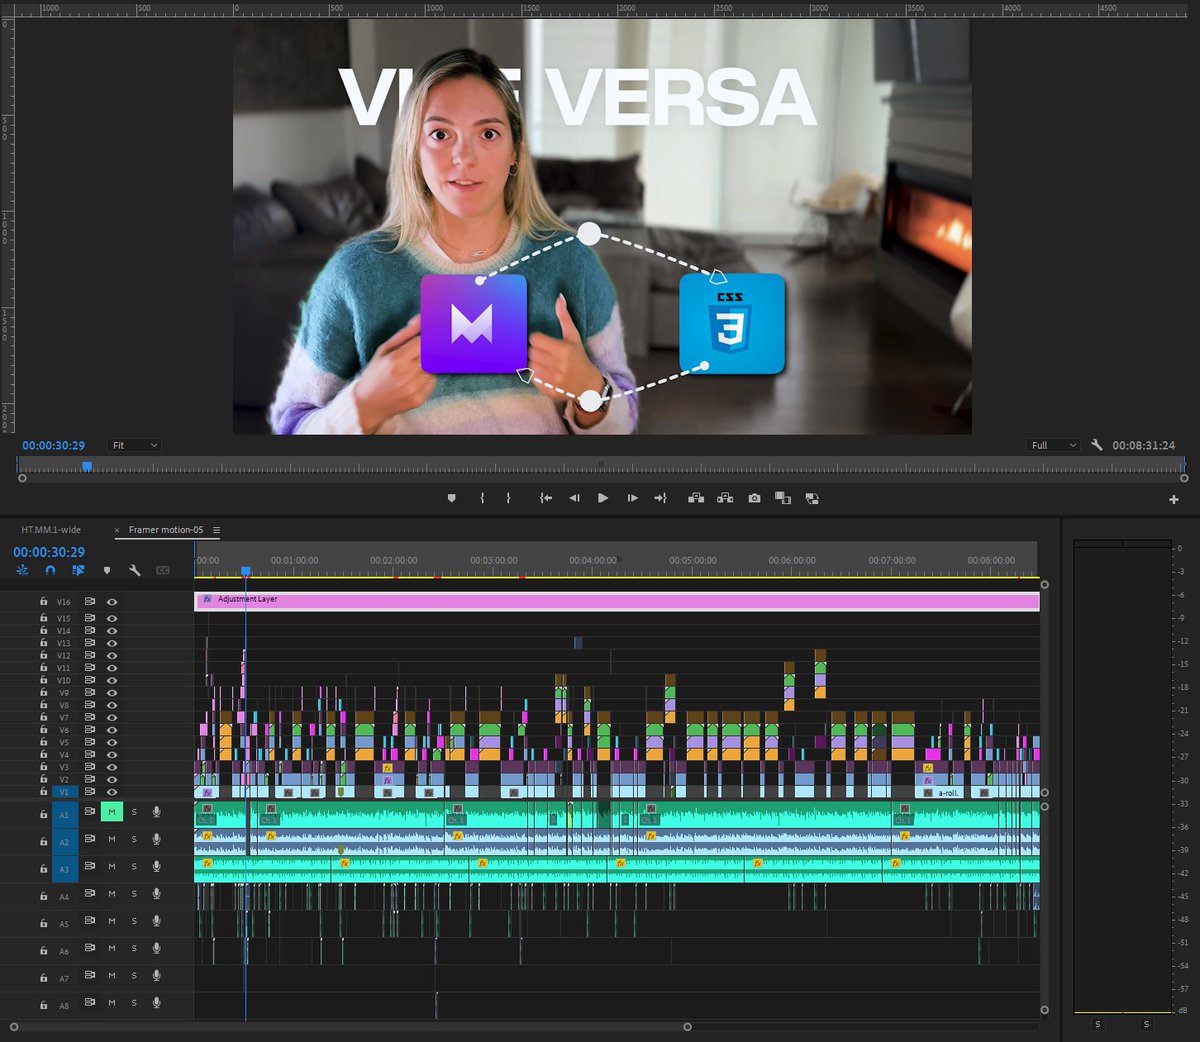Toggle track targeting for A2
This screenshot has width=1200, height=1042.
[x=64, y=842]
